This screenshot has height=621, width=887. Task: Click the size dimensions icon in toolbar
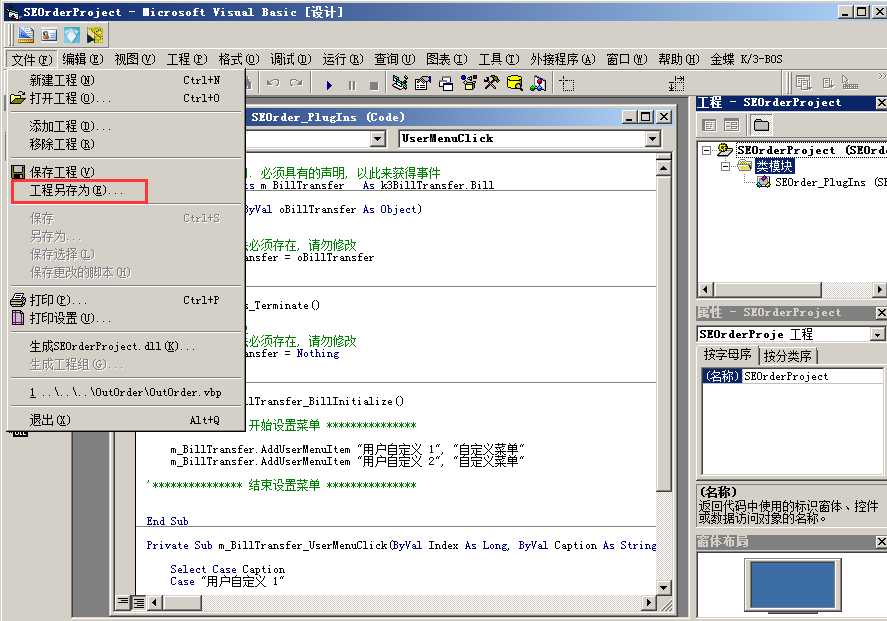[677, 85]
